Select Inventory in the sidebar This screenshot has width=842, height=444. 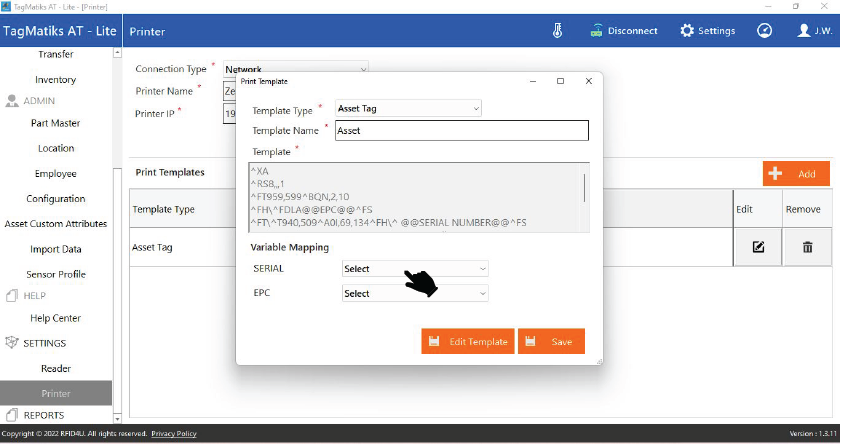pos(56,80)
